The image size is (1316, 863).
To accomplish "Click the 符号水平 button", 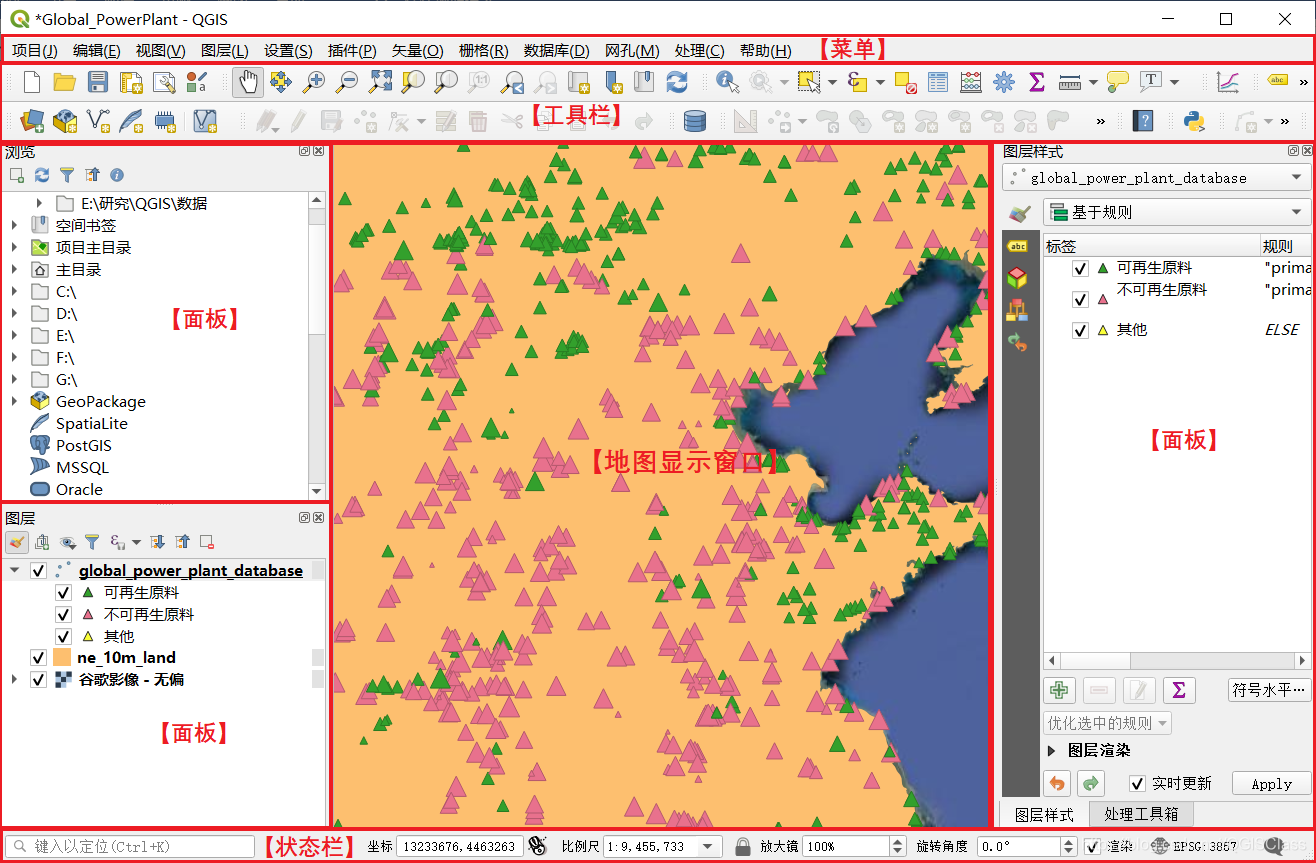I will tap(1269, 689).
